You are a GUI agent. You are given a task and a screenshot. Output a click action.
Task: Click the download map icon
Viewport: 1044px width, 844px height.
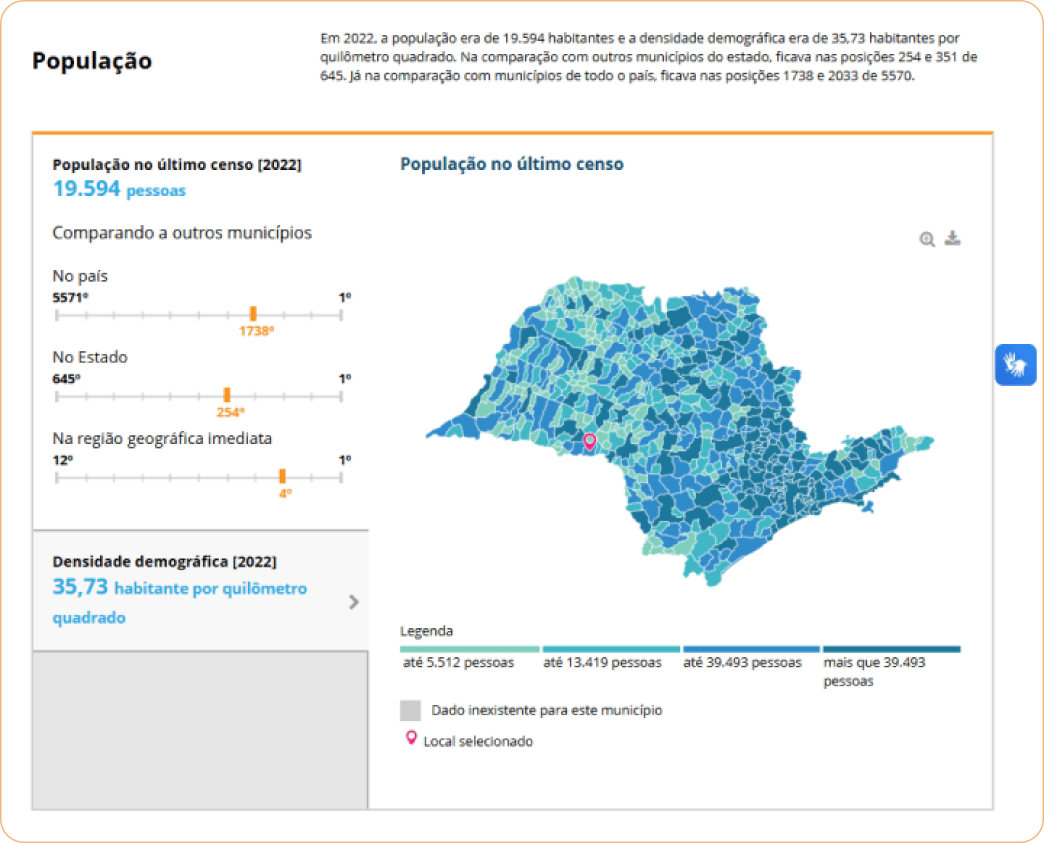(953, 237)
